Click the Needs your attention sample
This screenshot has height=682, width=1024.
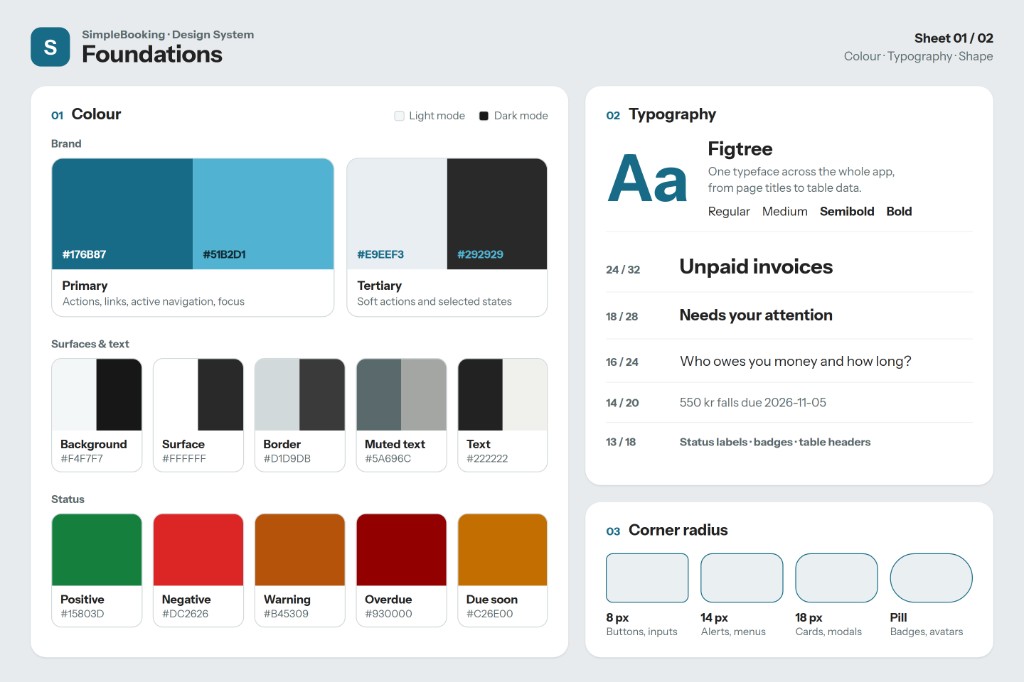point(756,315)
